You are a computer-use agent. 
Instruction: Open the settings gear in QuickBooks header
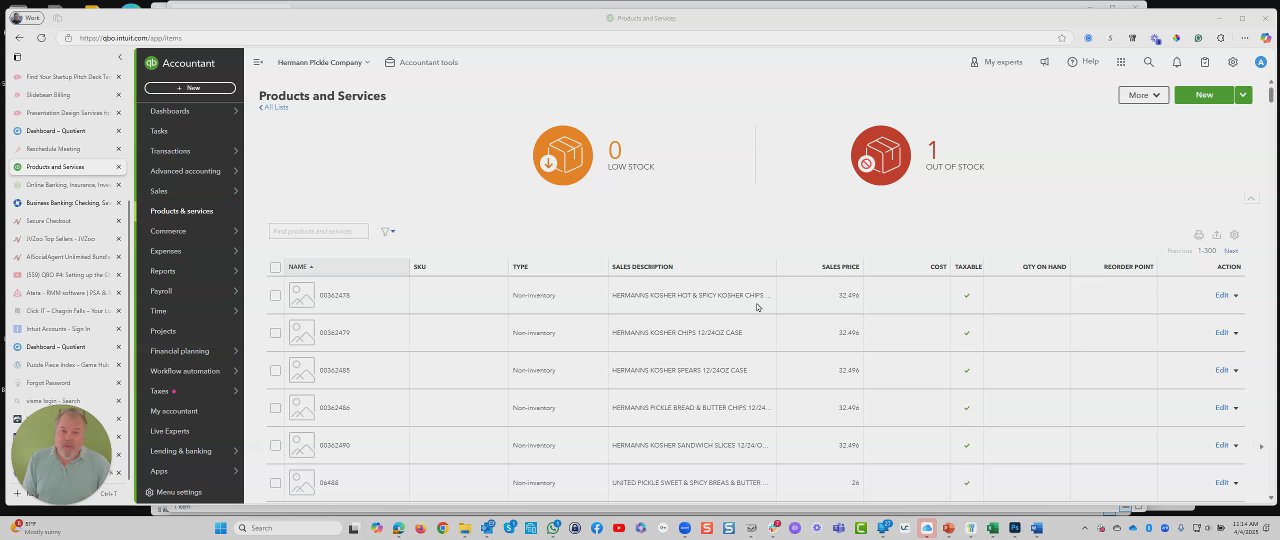coord(1233,62)
